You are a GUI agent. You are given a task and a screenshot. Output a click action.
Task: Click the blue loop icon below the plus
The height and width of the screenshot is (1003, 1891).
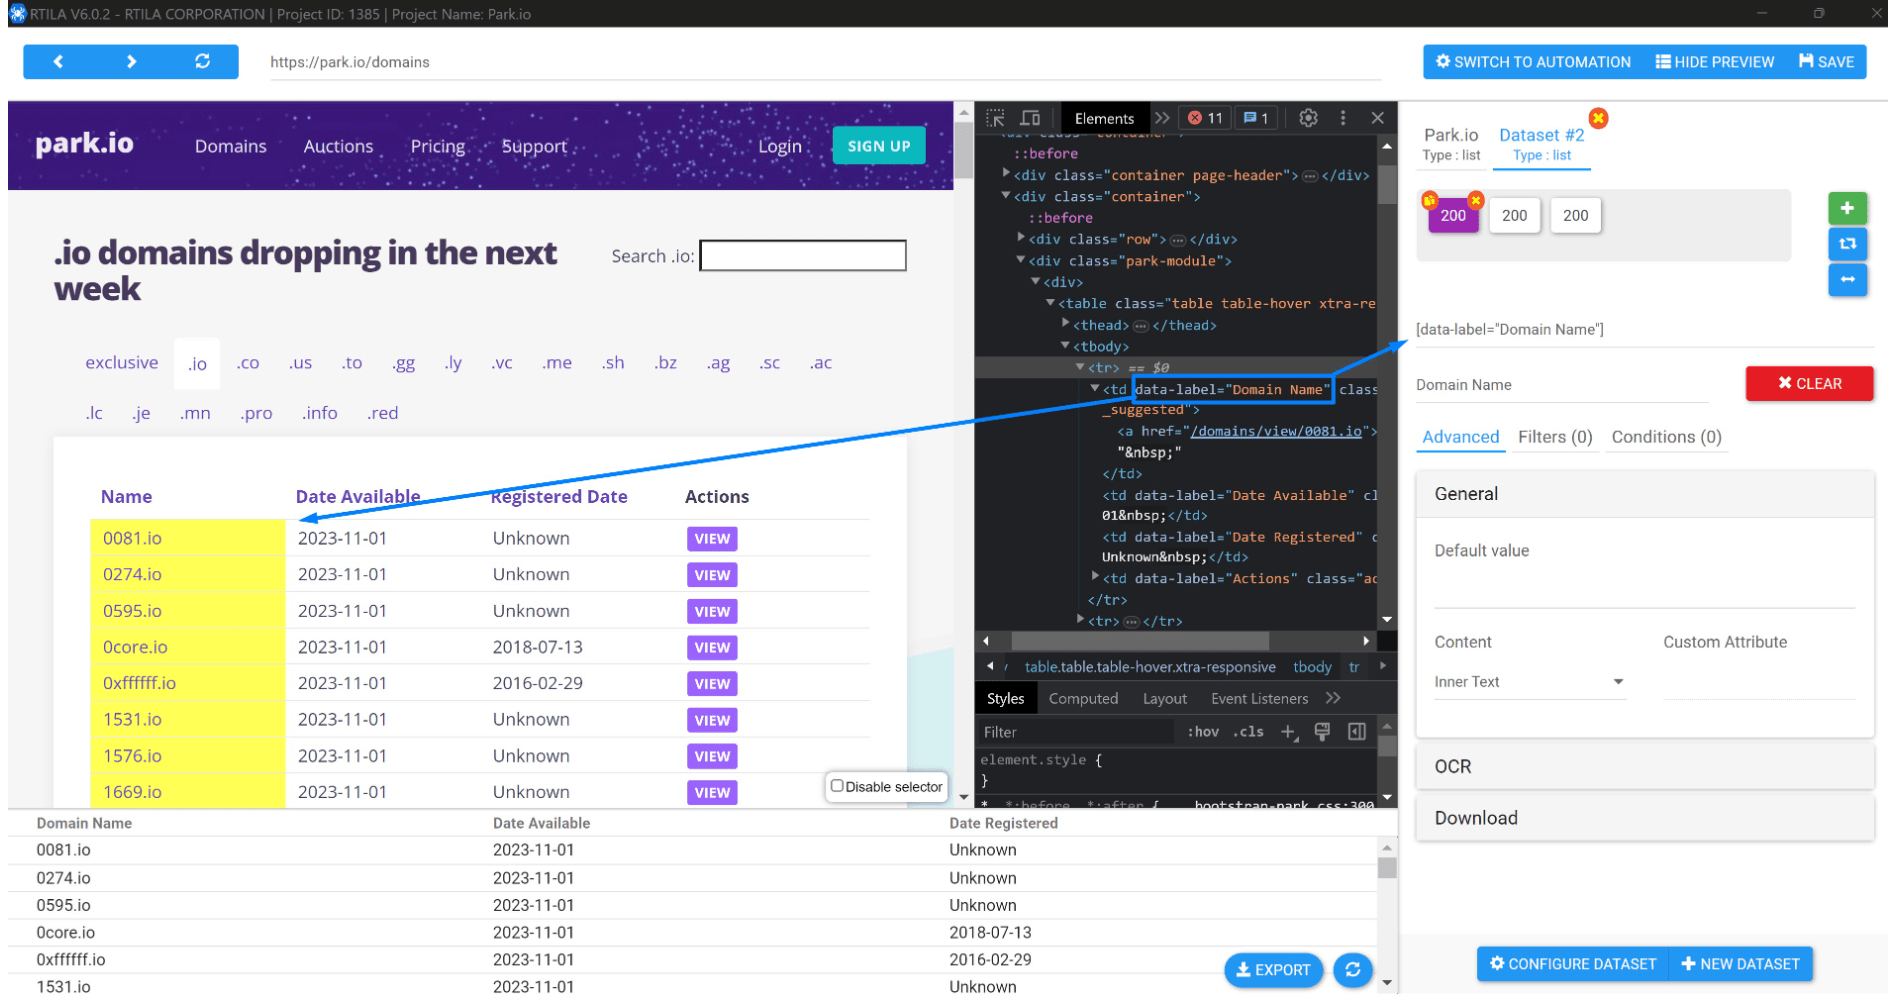(1846, 243)
